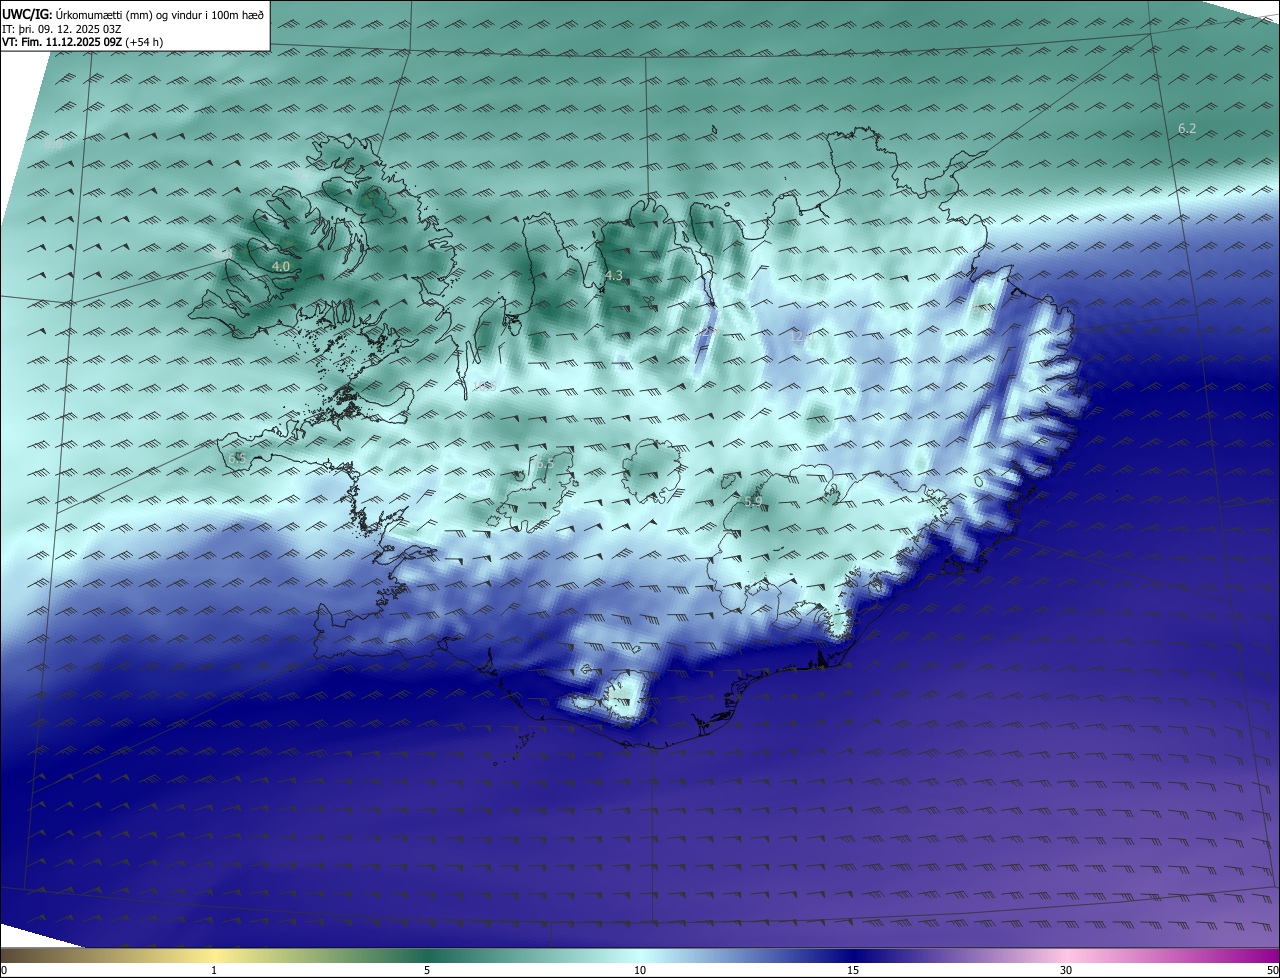Viewport: 1280px width, 978px height.
Task: Click the "4.0" value over the Westfjords
Action: 281,266
